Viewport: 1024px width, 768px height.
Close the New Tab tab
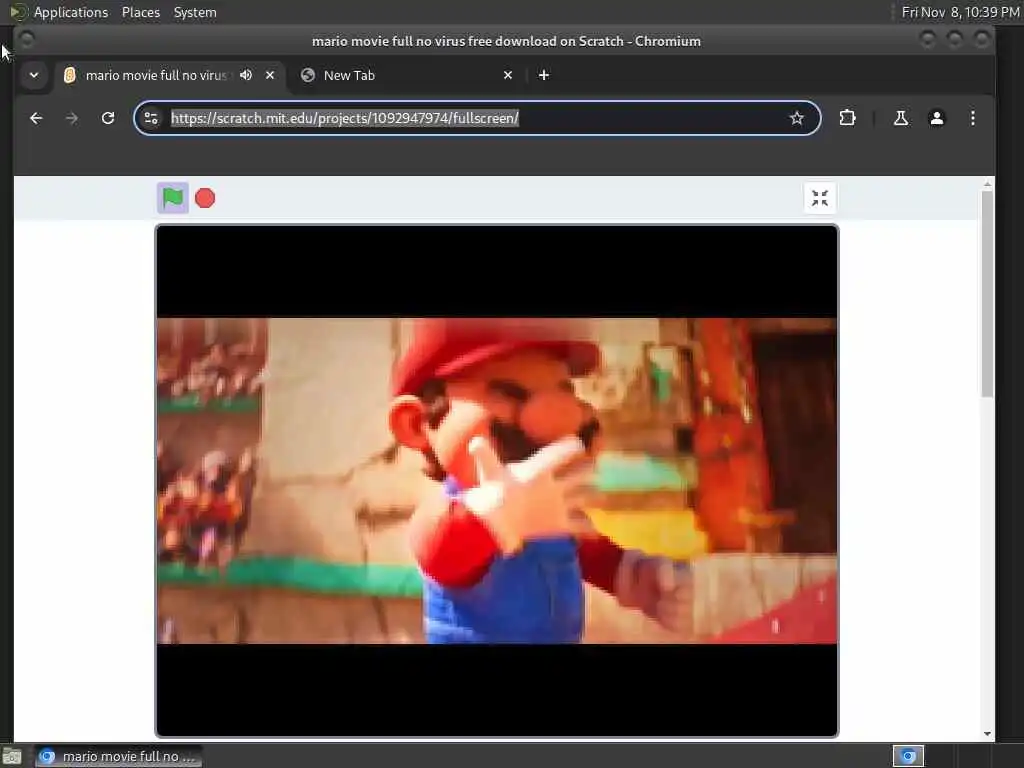[x=508, y=75]
